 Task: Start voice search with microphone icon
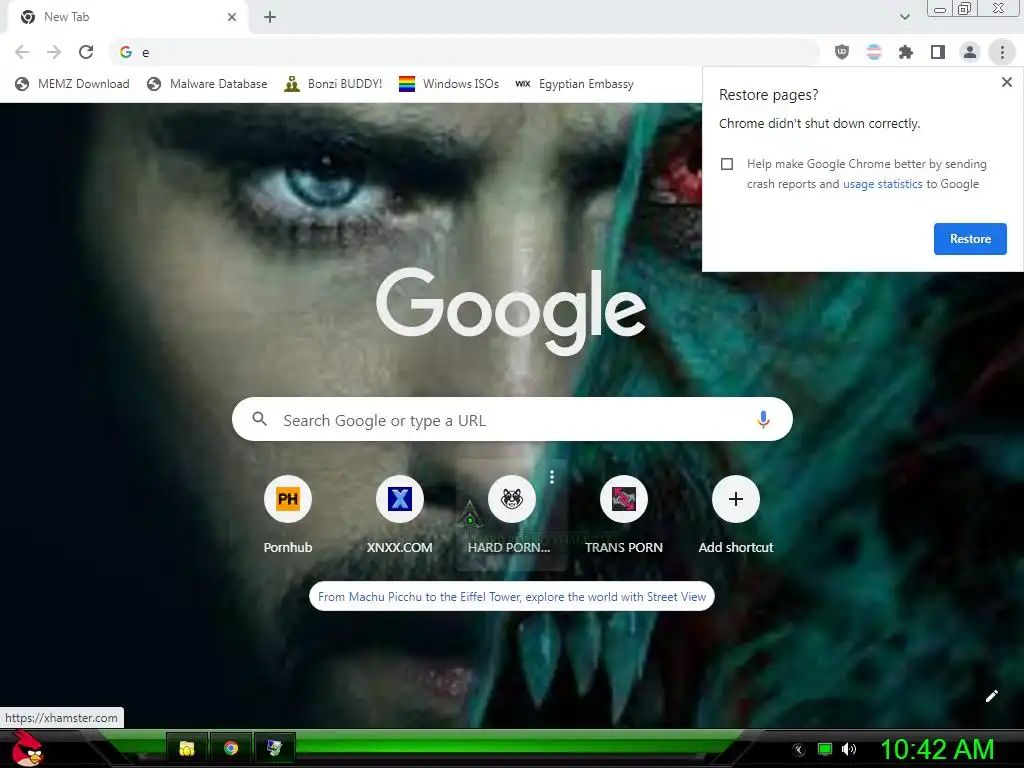tap(763, 419)
